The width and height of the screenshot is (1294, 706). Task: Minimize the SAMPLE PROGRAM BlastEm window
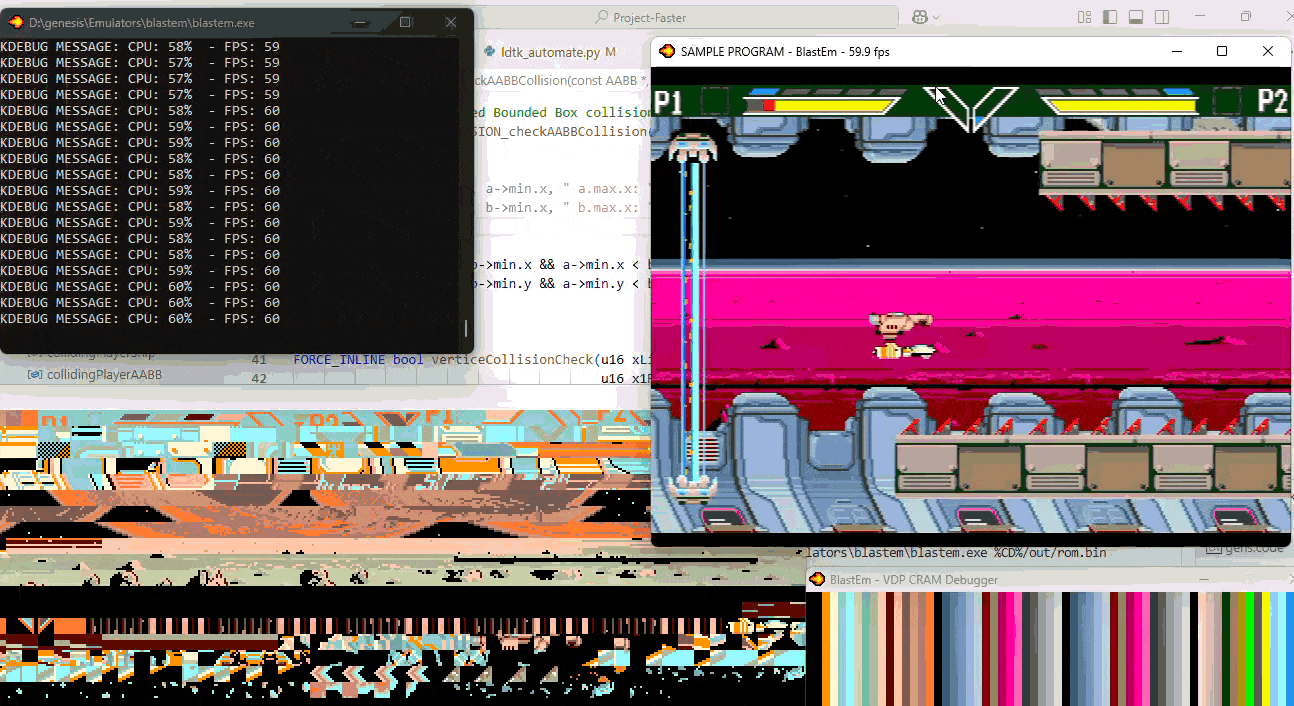(x=1177, y=51)
